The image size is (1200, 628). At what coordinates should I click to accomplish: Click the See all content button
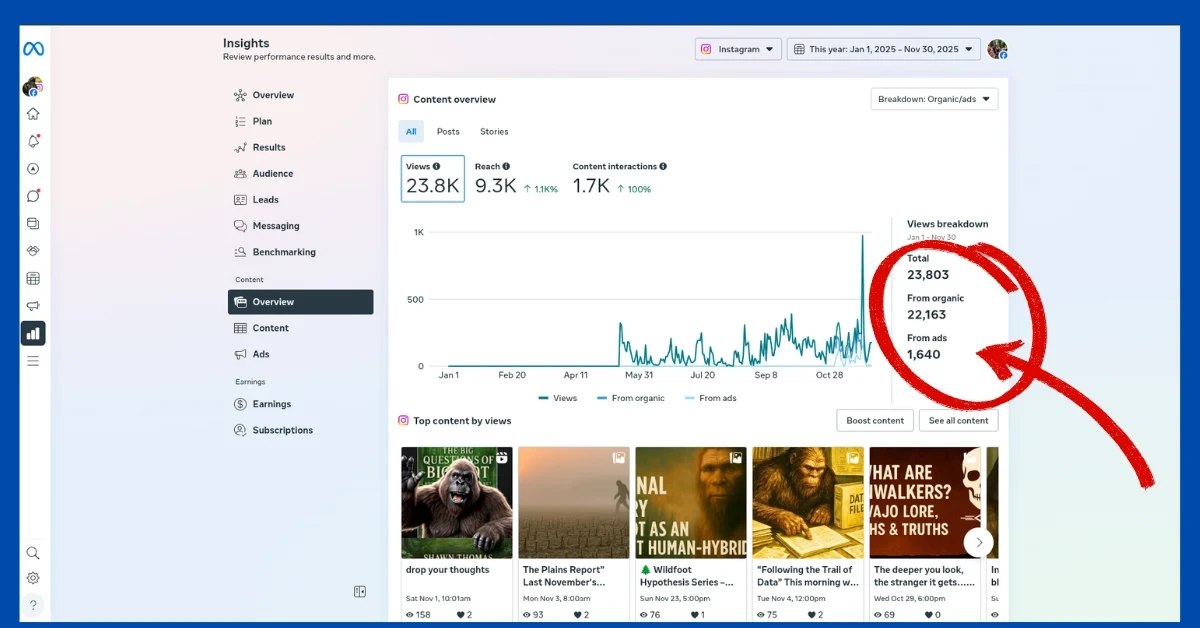[958, 421]
